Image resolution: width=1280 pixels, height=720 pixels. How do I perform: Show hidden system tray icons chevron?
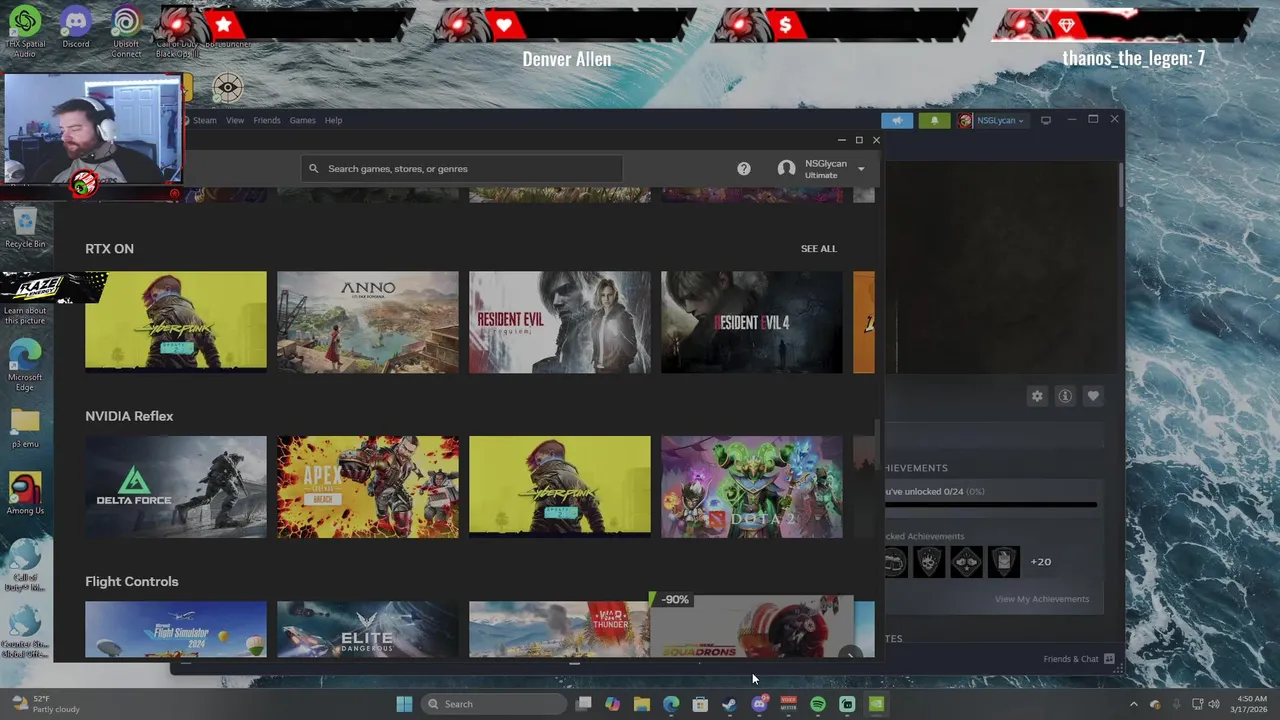(1133, 704)
